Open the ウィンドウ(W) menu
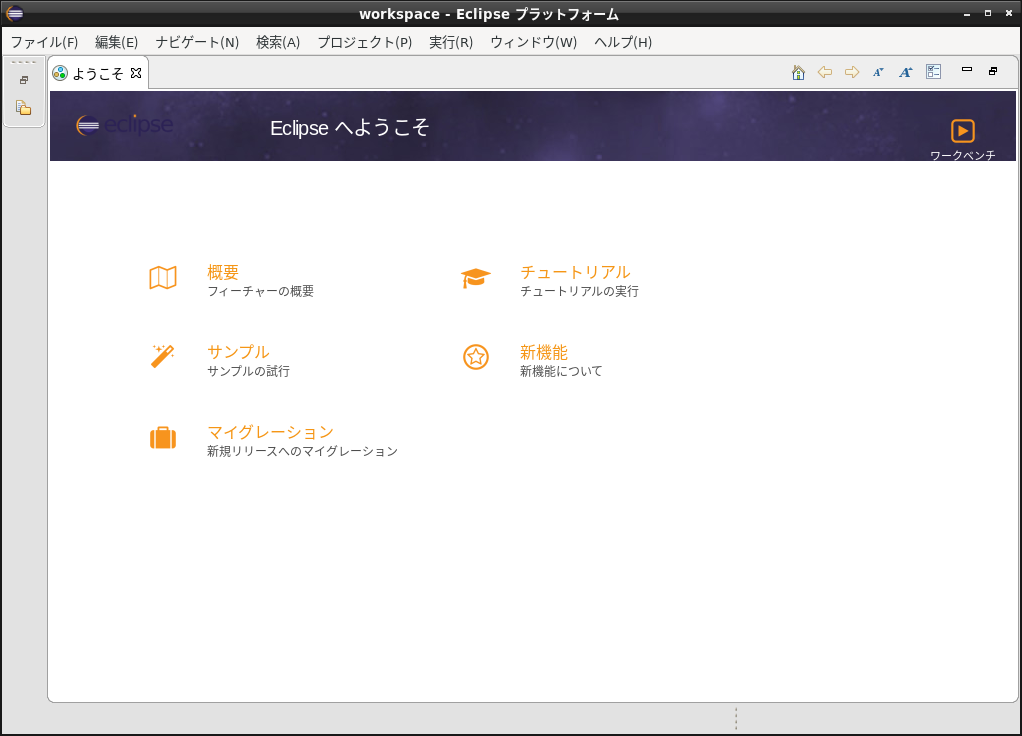1022x736 pixels. click(534, 42)
